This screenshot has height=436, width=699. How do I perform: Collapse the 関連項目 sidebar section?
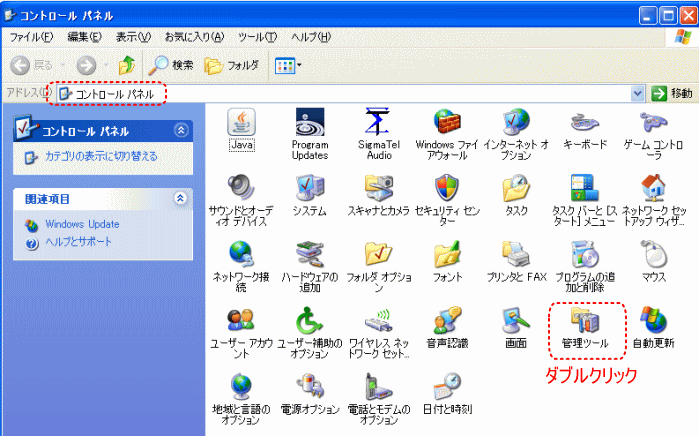(180, 199)
